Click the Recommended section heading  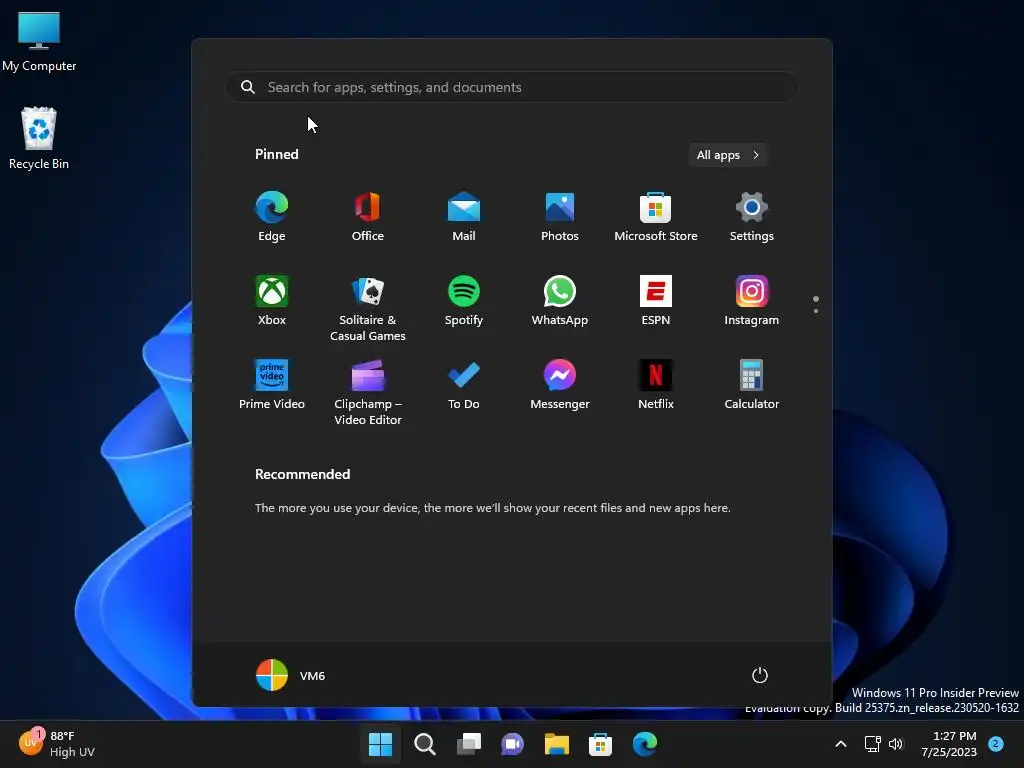[302, 474]
